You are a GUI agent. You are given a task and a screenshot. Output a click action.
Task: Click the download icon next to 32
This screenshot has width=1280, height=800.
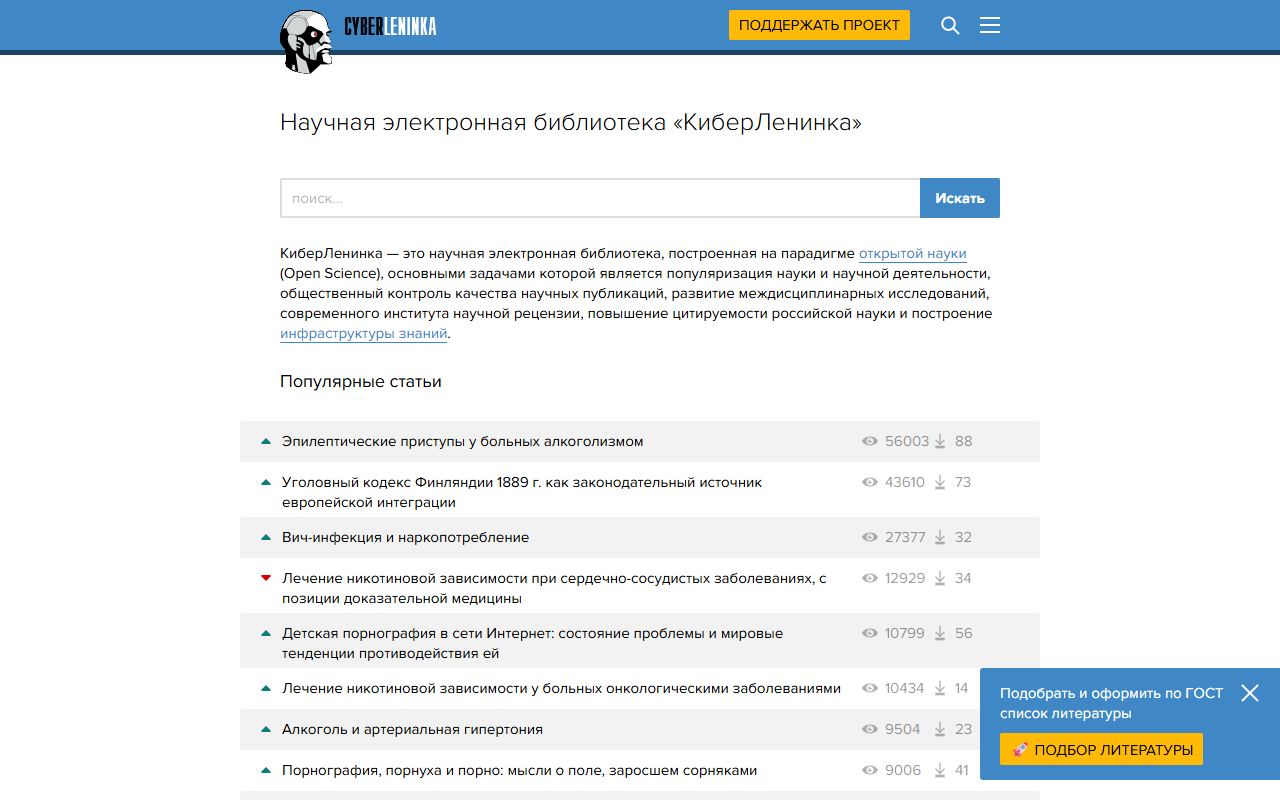tap(940, 537)
